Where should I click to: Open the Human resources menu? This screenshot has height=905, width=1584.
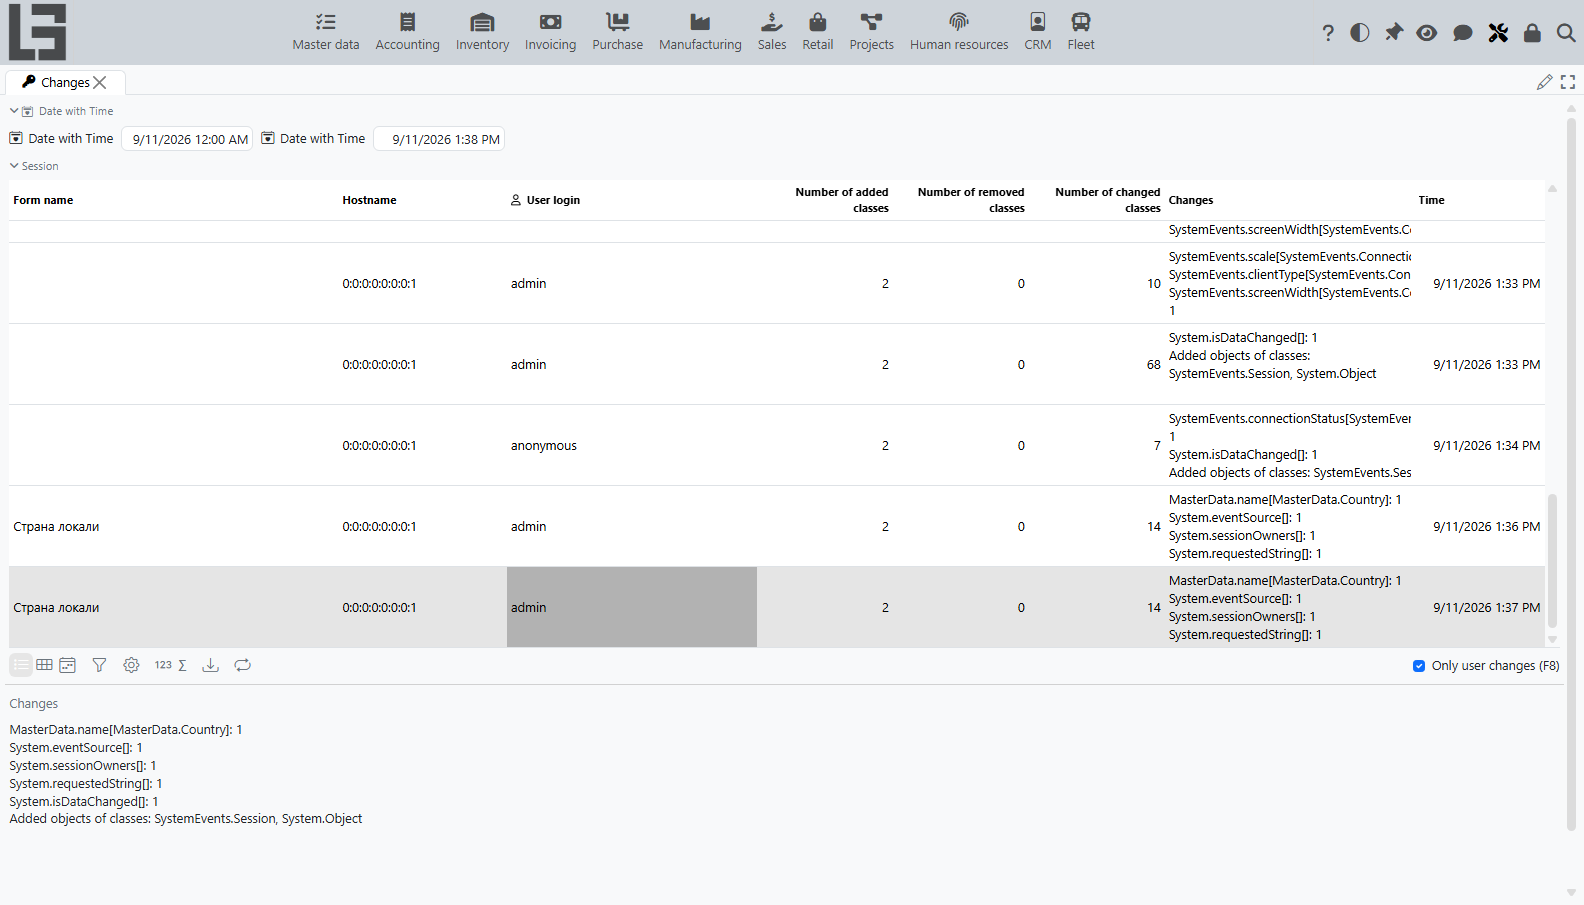(x=959, y=32)
